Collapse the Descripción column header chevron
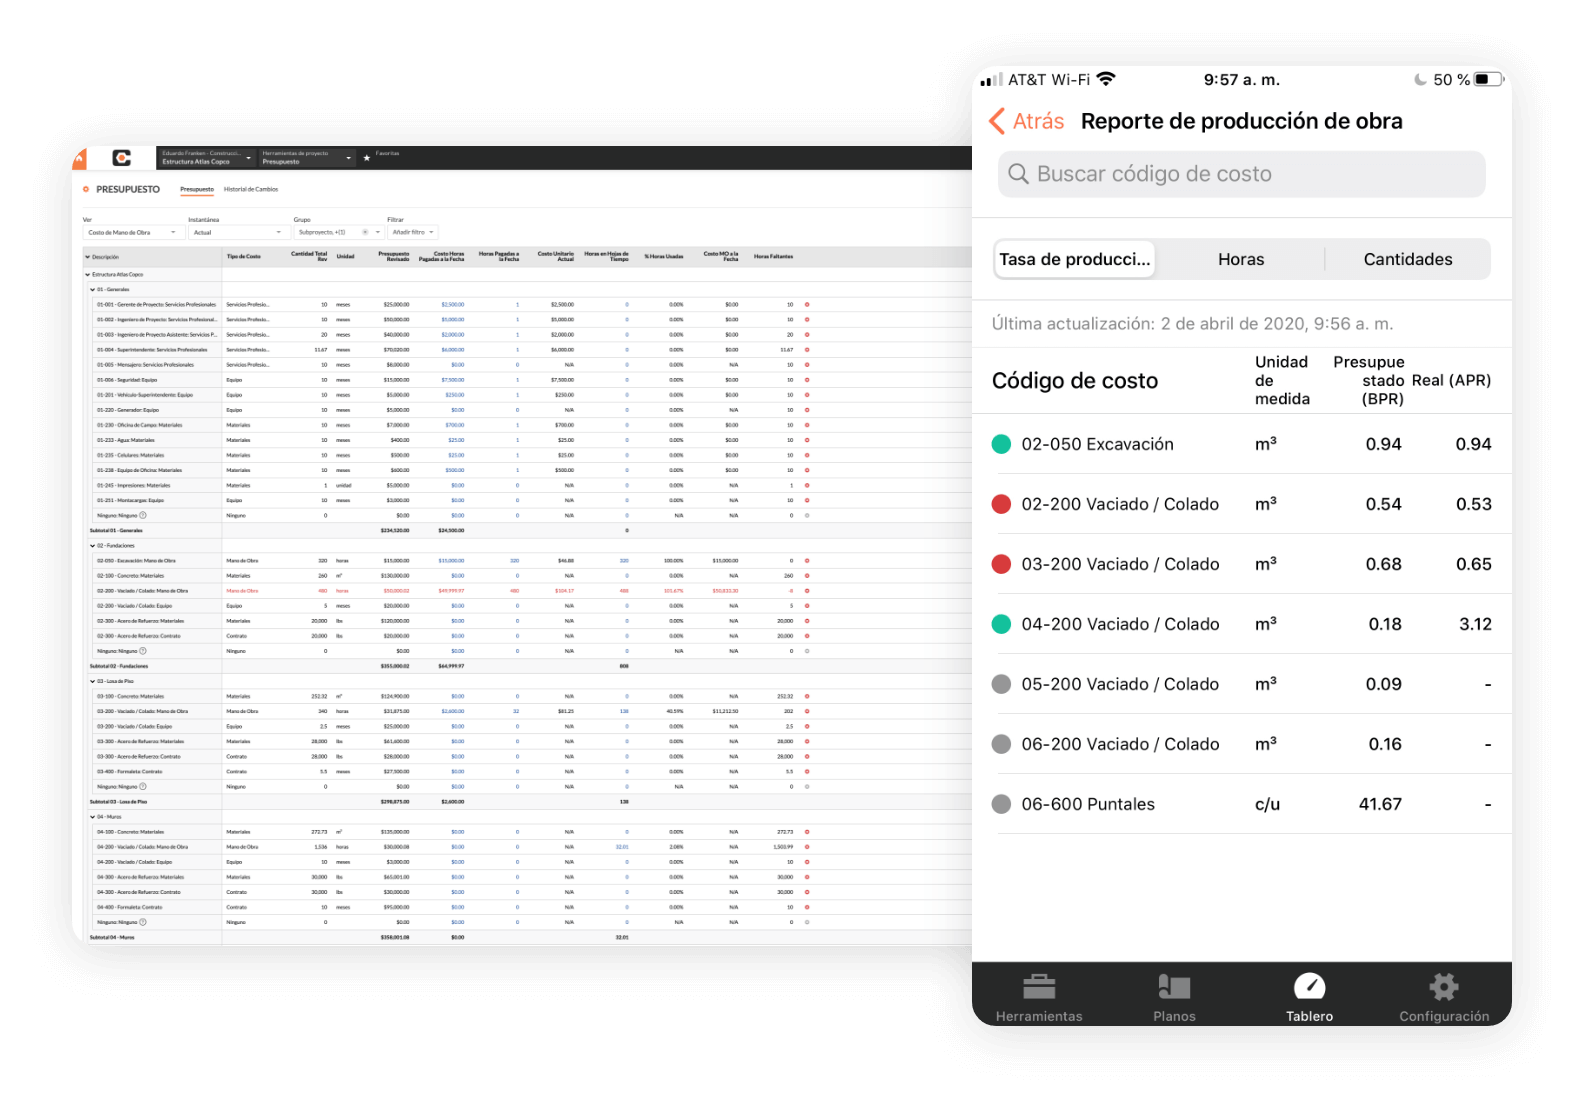Screen dimensions: 1584x1104 (87, 257)
